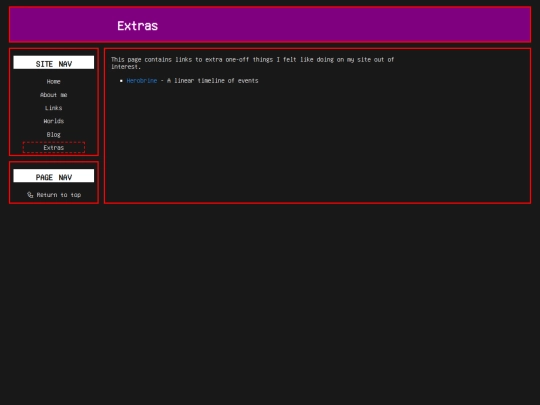This screenshot has width=540, height=405.
Task: Select the Extras item in site nav
Action: point(54,147)
